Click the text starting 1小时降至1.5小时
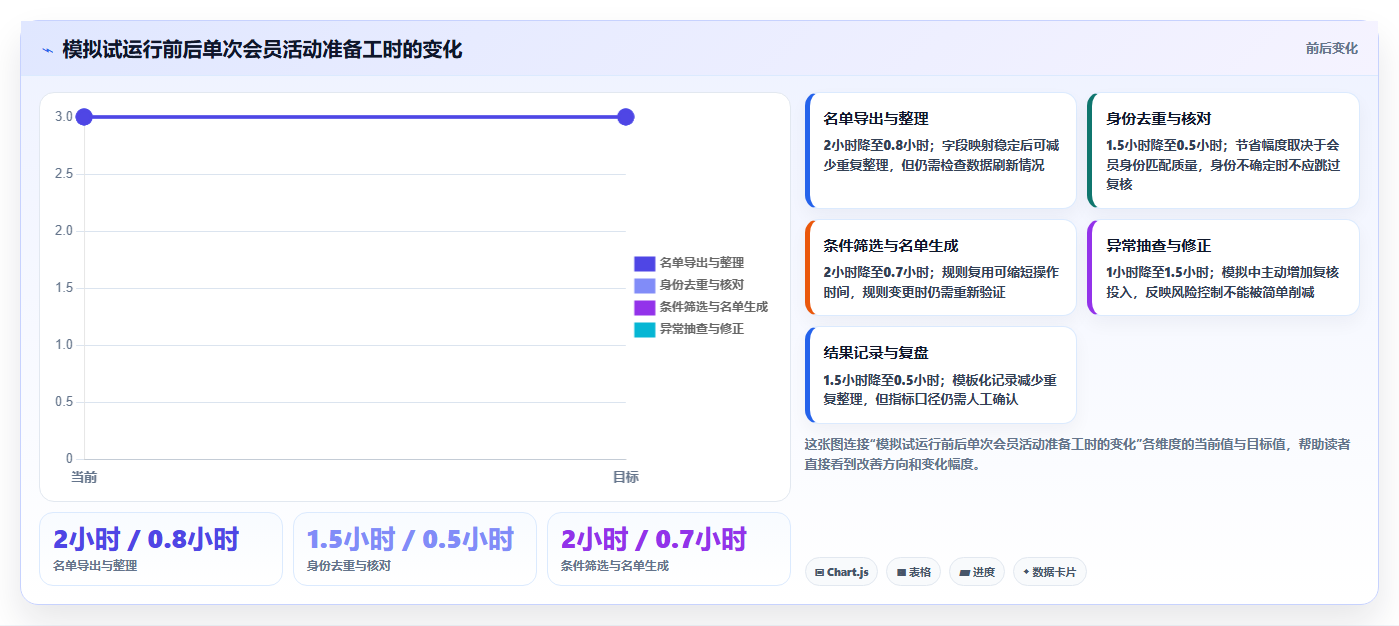Image resolution: width=1399 pixels, height=626 pixels. [1223, 282]
